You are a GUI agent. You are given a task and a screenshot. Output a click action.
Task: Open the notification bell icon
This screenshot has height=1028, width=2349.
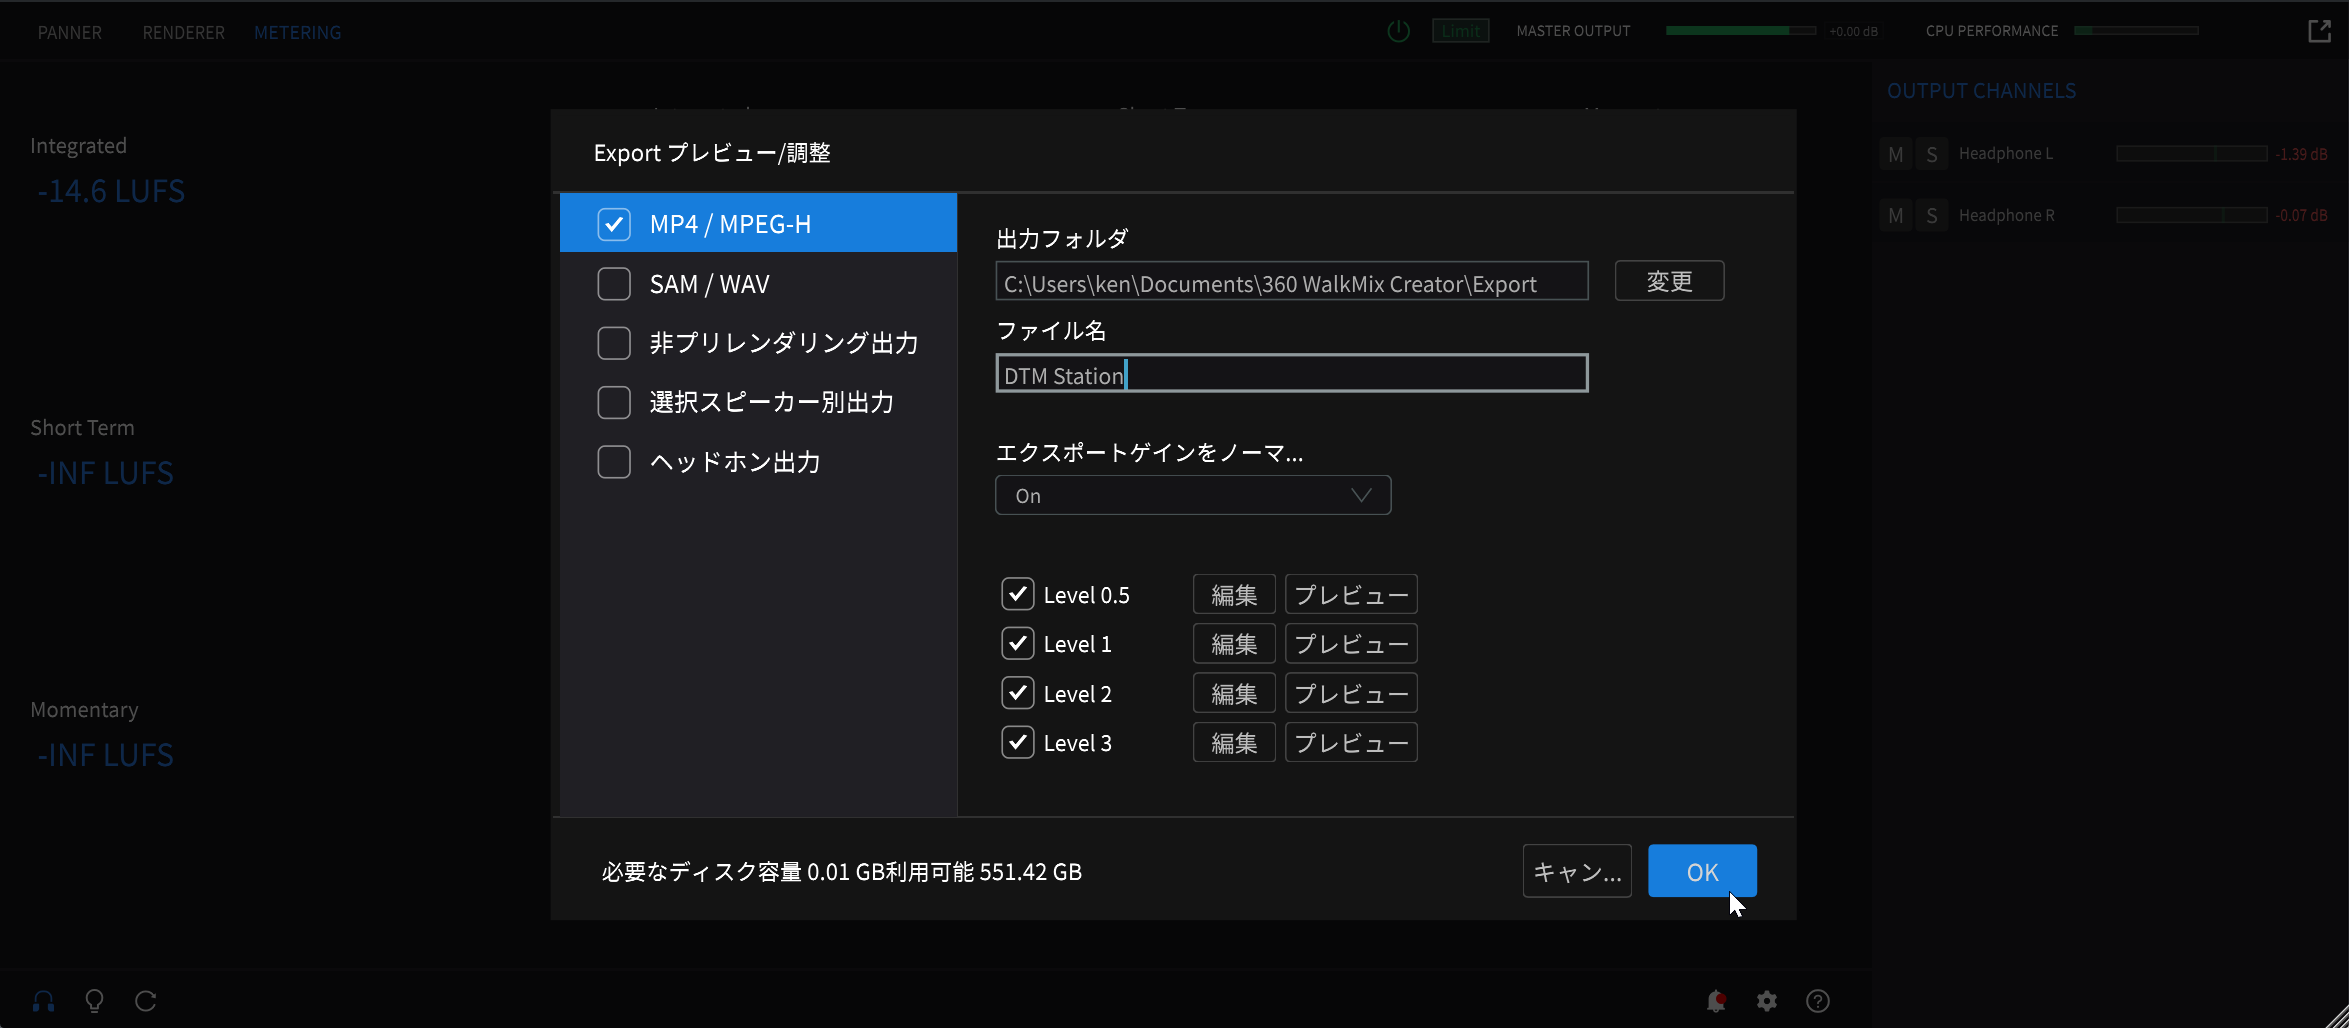tap(1716, 1001)
